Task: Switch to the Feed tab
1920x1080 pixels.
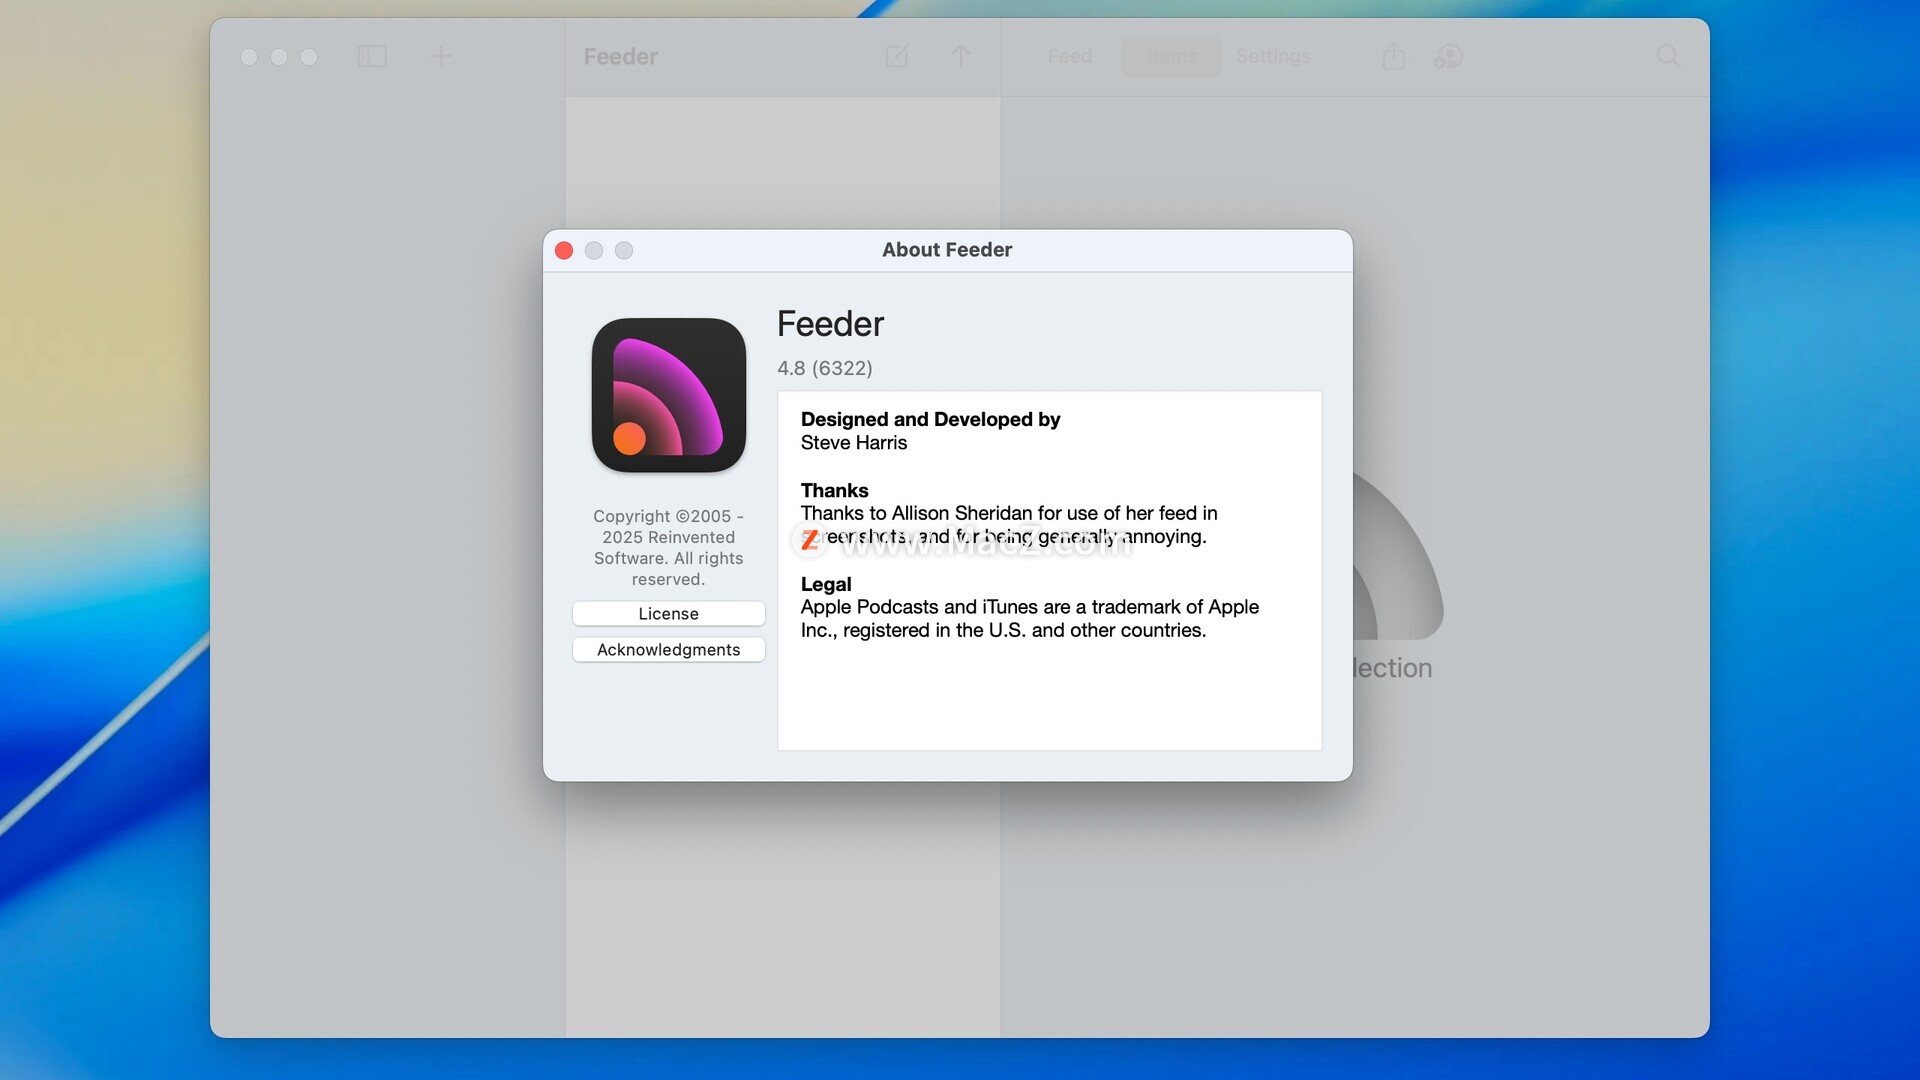Action: pos(1069,57)
